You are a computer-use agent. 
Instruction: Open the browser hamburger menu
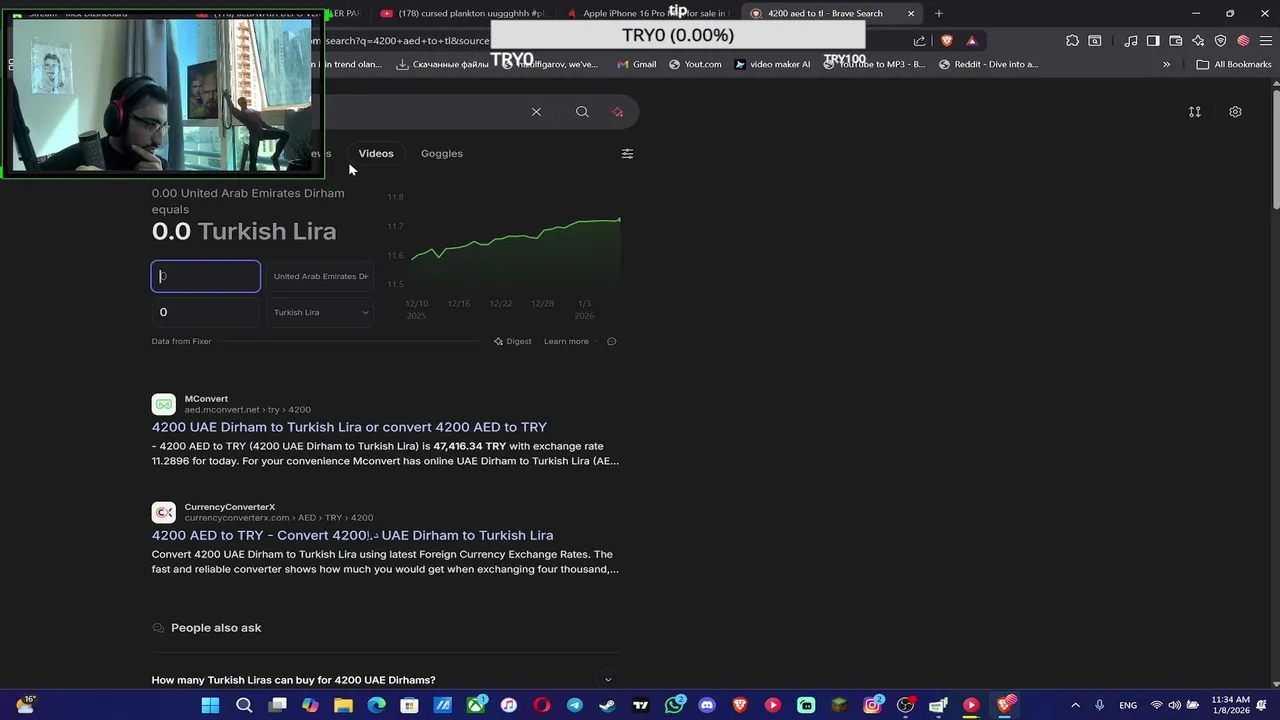(x=1266, y=41)
